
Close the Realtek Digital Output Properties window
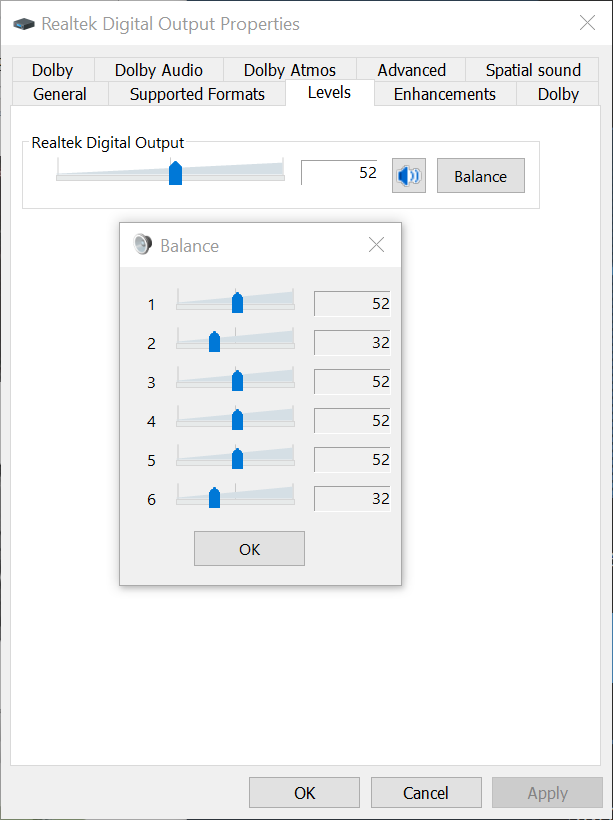(587, 23)
